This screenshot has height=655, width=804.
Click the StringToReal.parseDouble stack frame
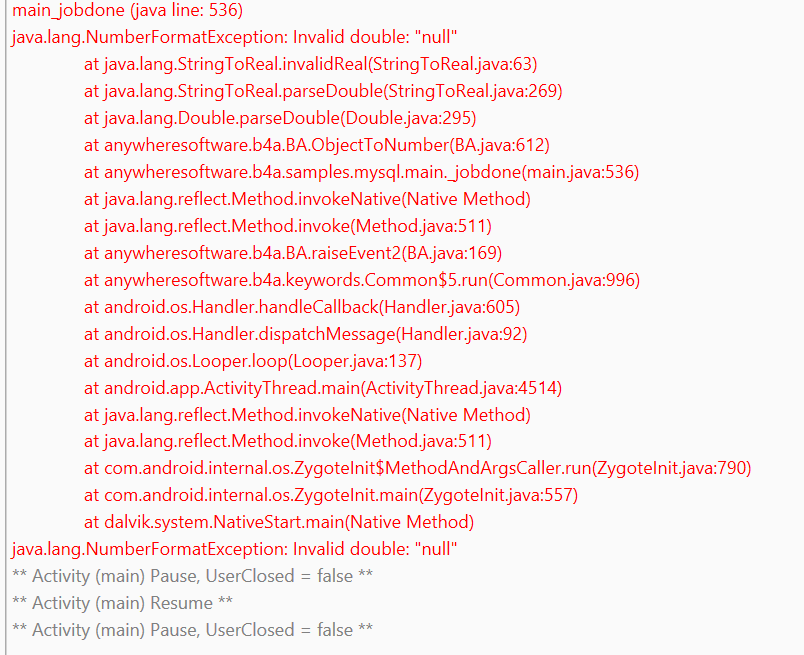click(x=323, y=92)
